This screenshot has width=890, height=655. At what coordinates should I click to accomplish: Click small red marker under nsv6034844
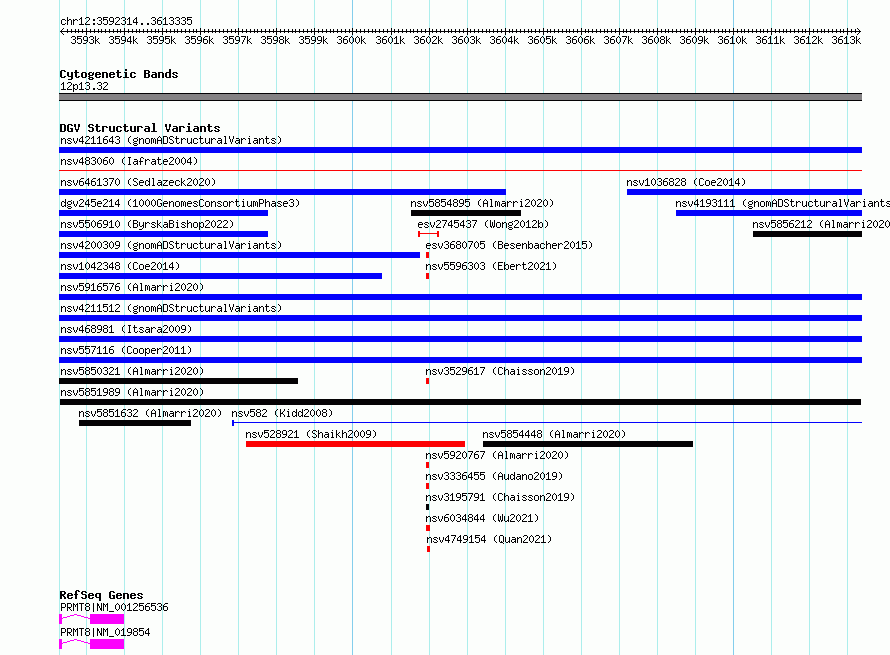tap(428, 528)
